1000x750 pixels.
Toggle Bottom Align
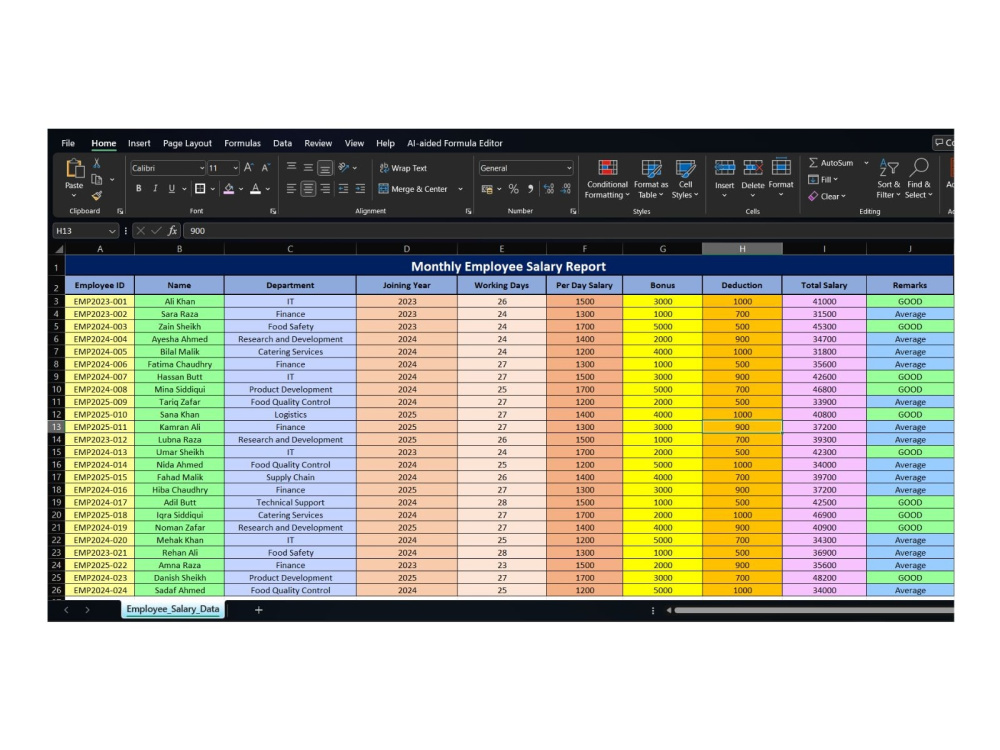[325, 168]
